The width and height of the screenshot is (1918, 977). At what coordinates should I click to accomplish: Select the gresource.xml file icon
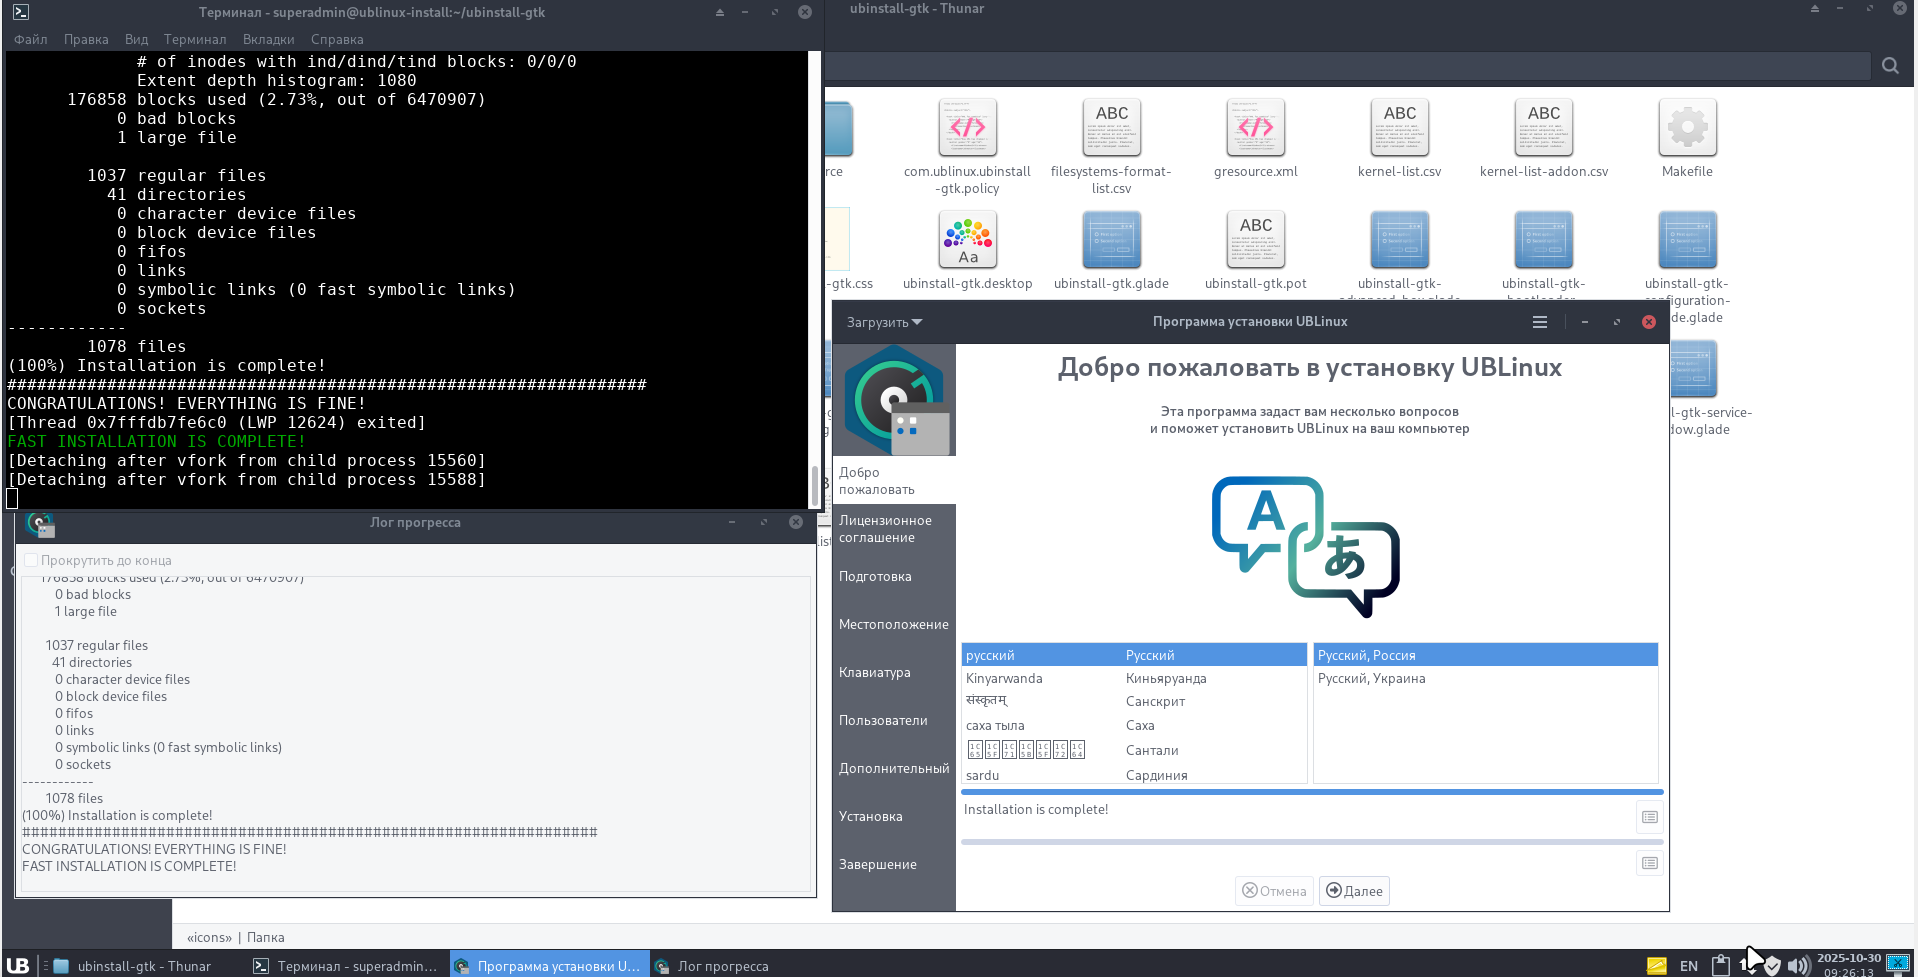[x=1255, y=127]
